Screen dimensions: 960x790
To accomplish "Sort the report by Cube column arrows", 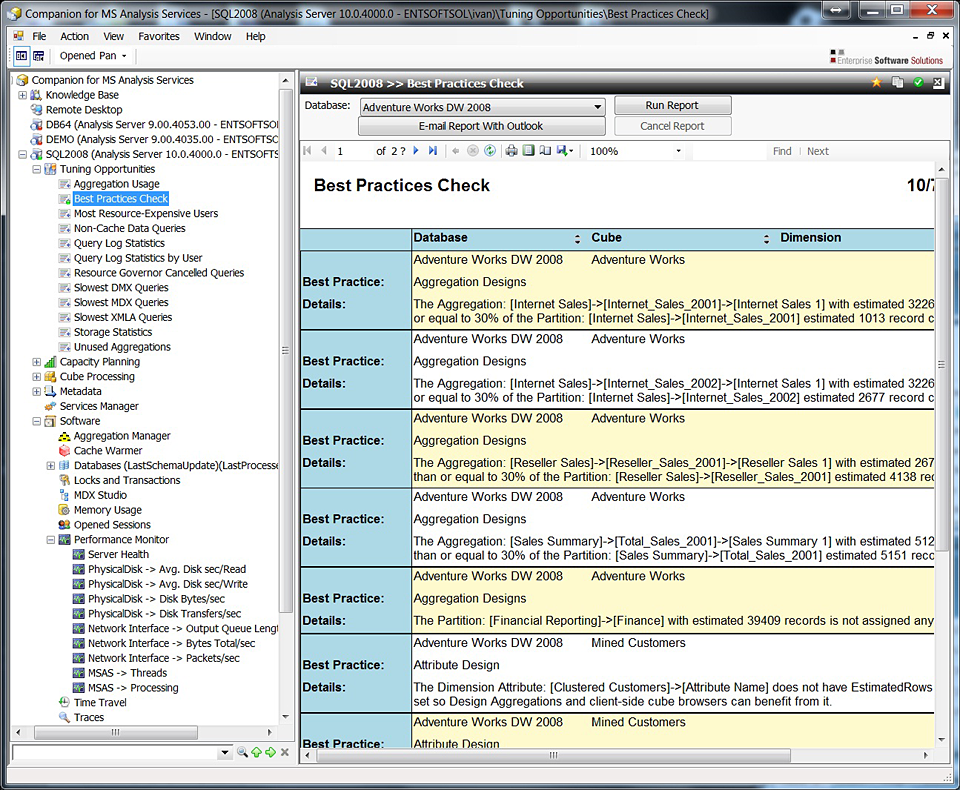I will (x=767, y=239).
